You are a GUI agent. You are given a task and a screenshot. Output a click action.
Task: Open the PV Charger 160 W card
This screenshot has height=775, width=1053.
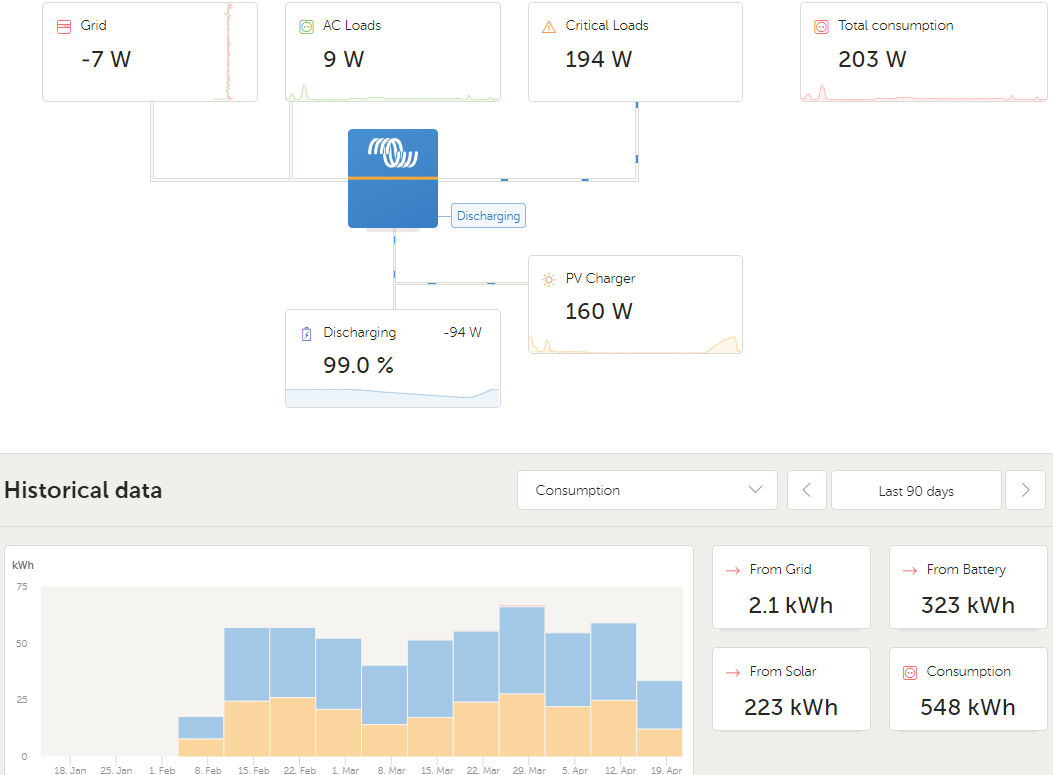[635, 304]
